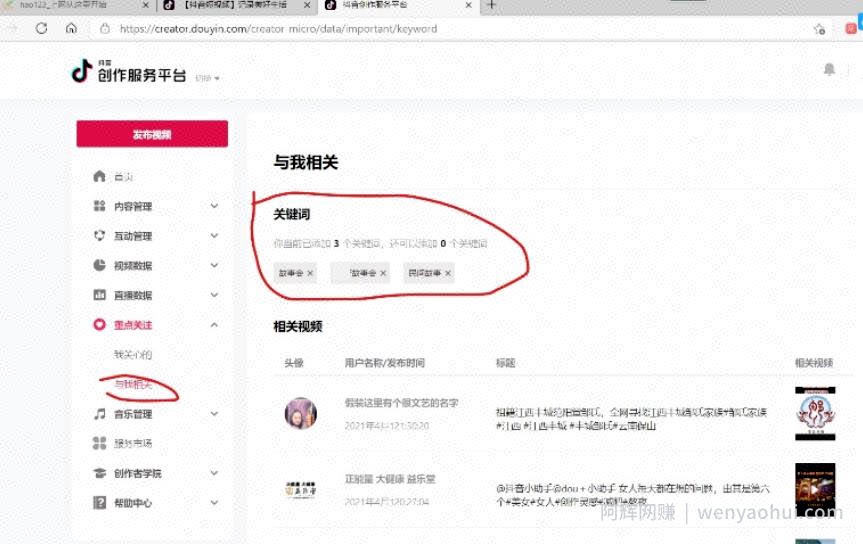Open the account switch dropdown beside the logo

(x=207, y=78)
